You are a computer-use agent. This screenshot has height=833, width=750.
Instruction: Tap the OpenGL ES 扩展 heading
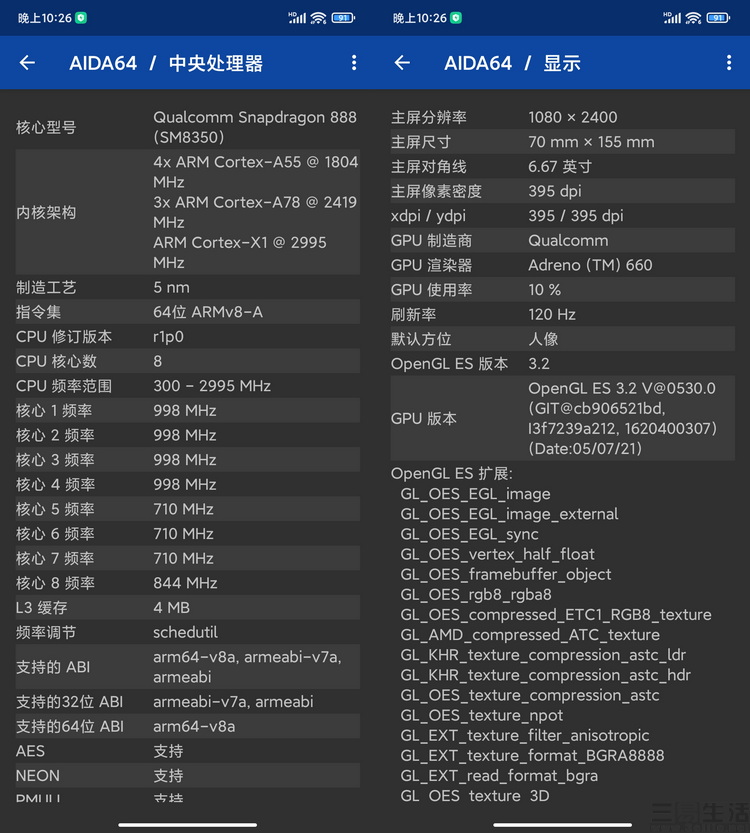pyautogui.click(x=451, y=473)
